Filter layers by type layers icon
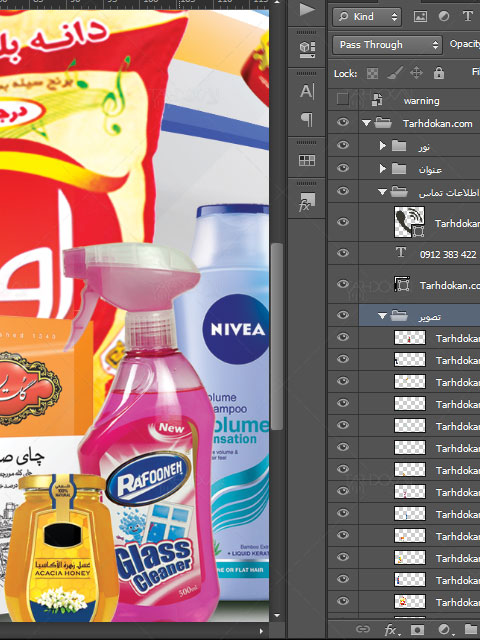480x640 pixels. click(x=467, y=16)
